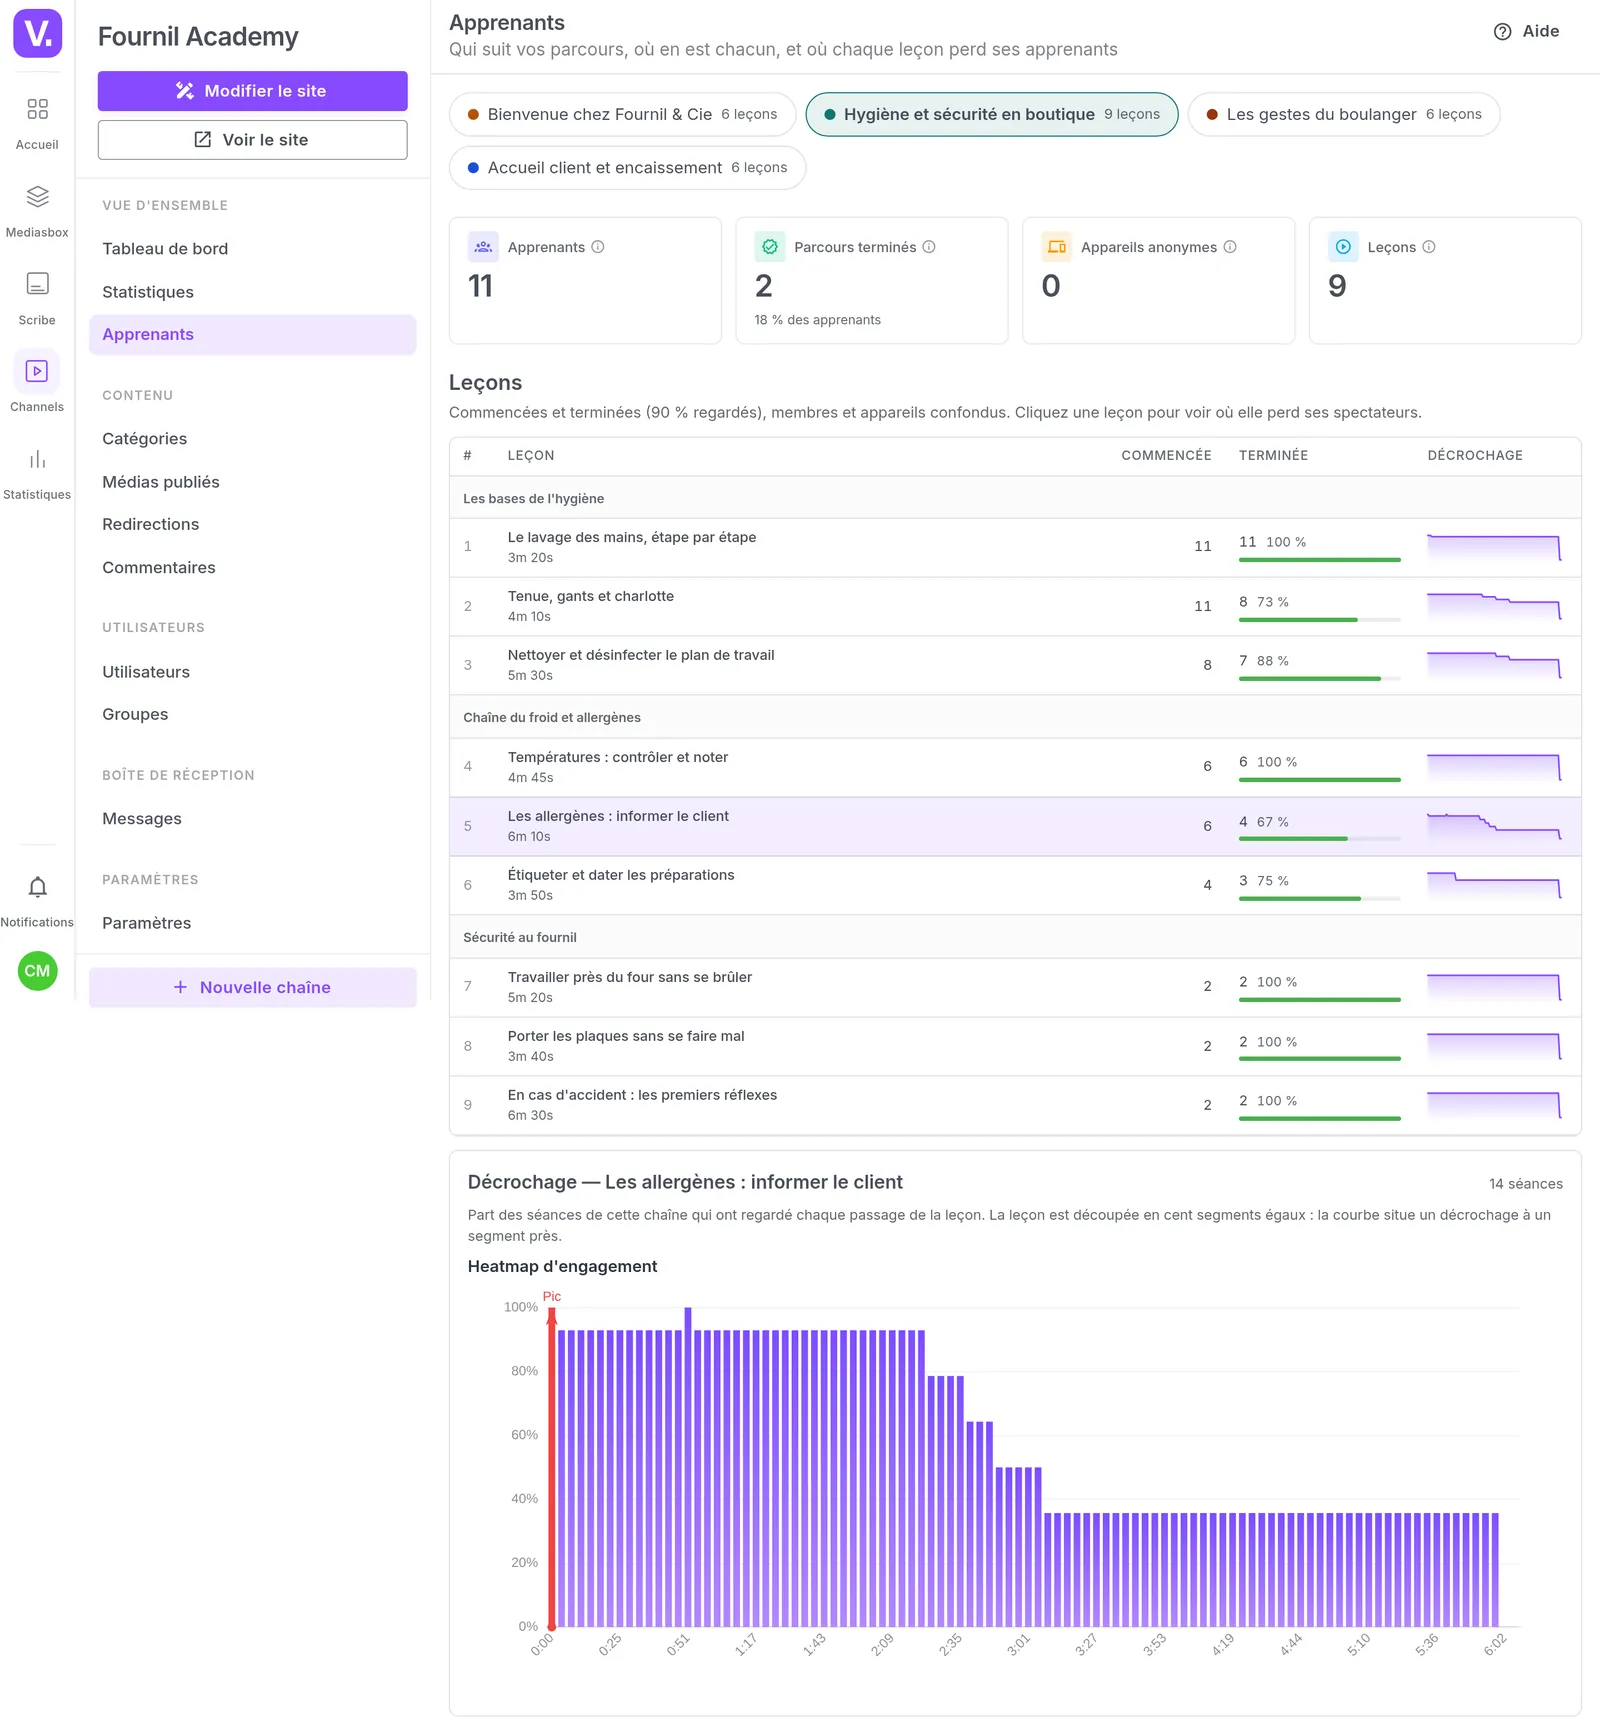Click the info icon beside Appareils anonymes
The height and width of the screenshot is (1733, 1600).
point(1230,247)
